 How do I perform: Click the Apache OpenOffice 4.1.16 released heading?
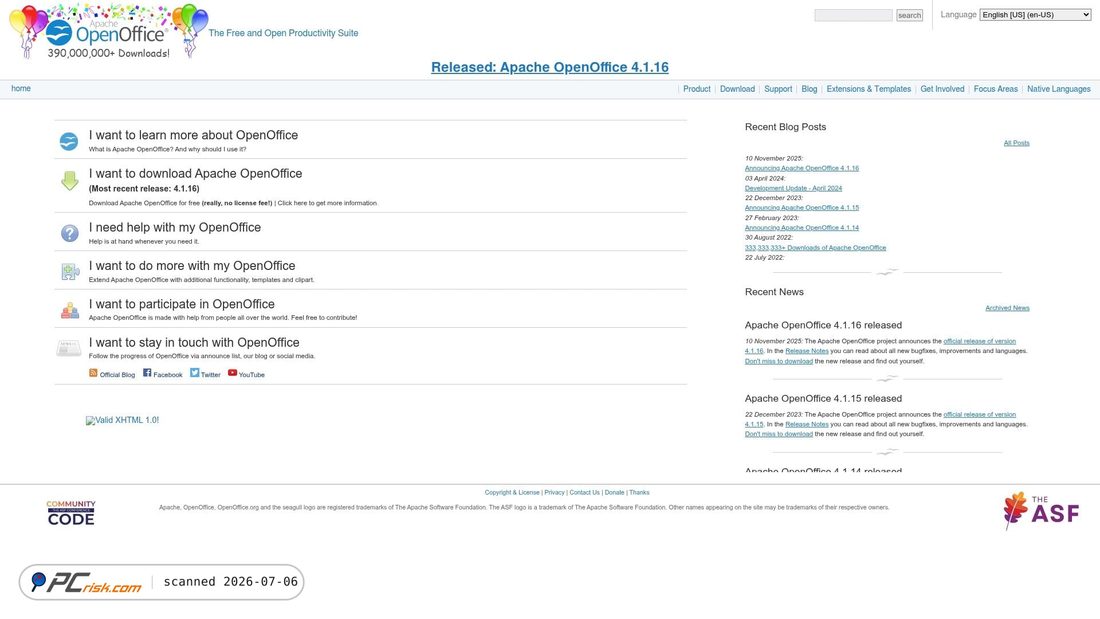point(824,325)
